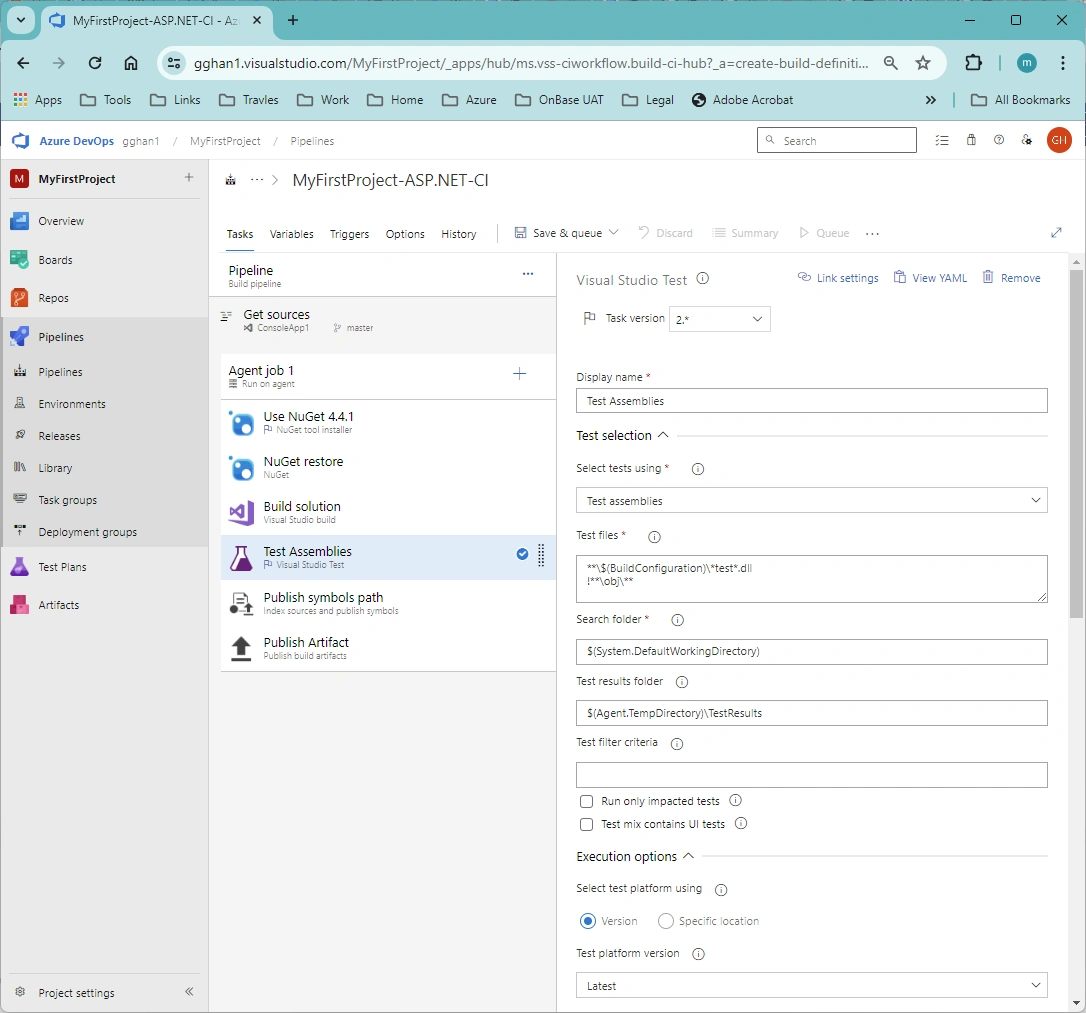Click the Visual Studio Test info icon
Image resolution: width=1086 pixels, height=1013 pixels.
[702, 278]
